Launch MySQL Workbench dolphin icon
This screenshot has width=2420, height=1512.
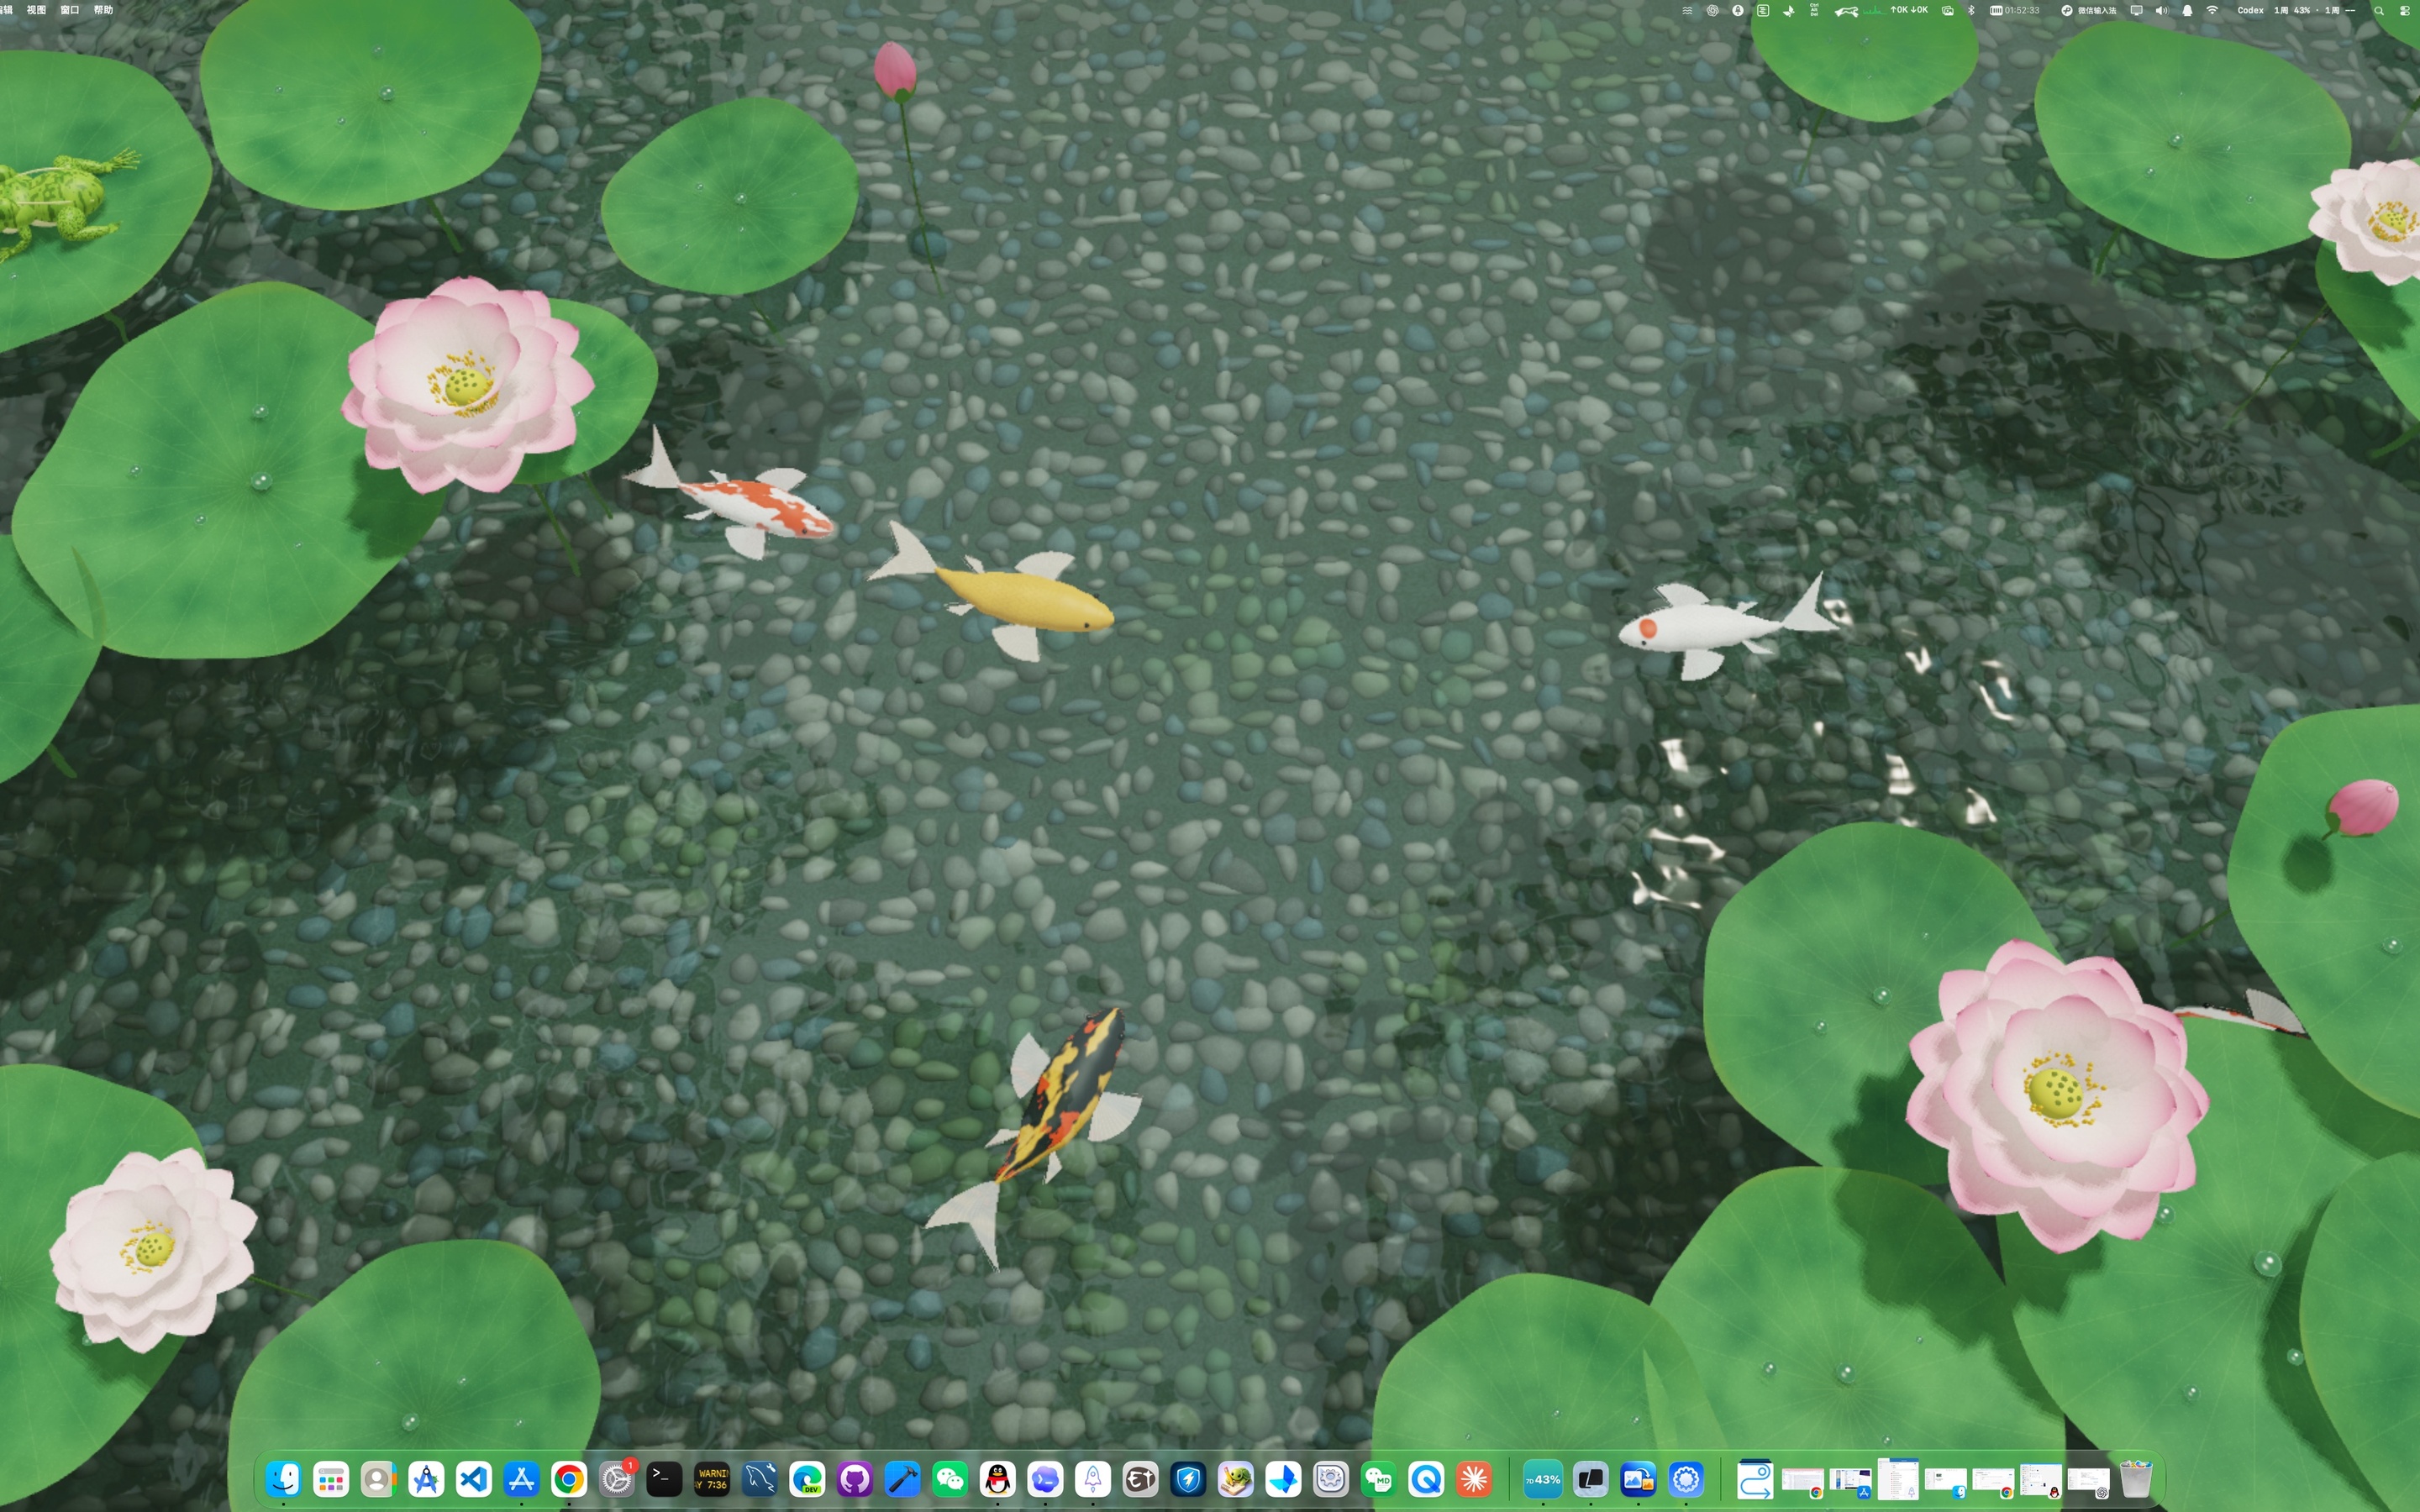pyautogui.click(x=760, y=1478)
